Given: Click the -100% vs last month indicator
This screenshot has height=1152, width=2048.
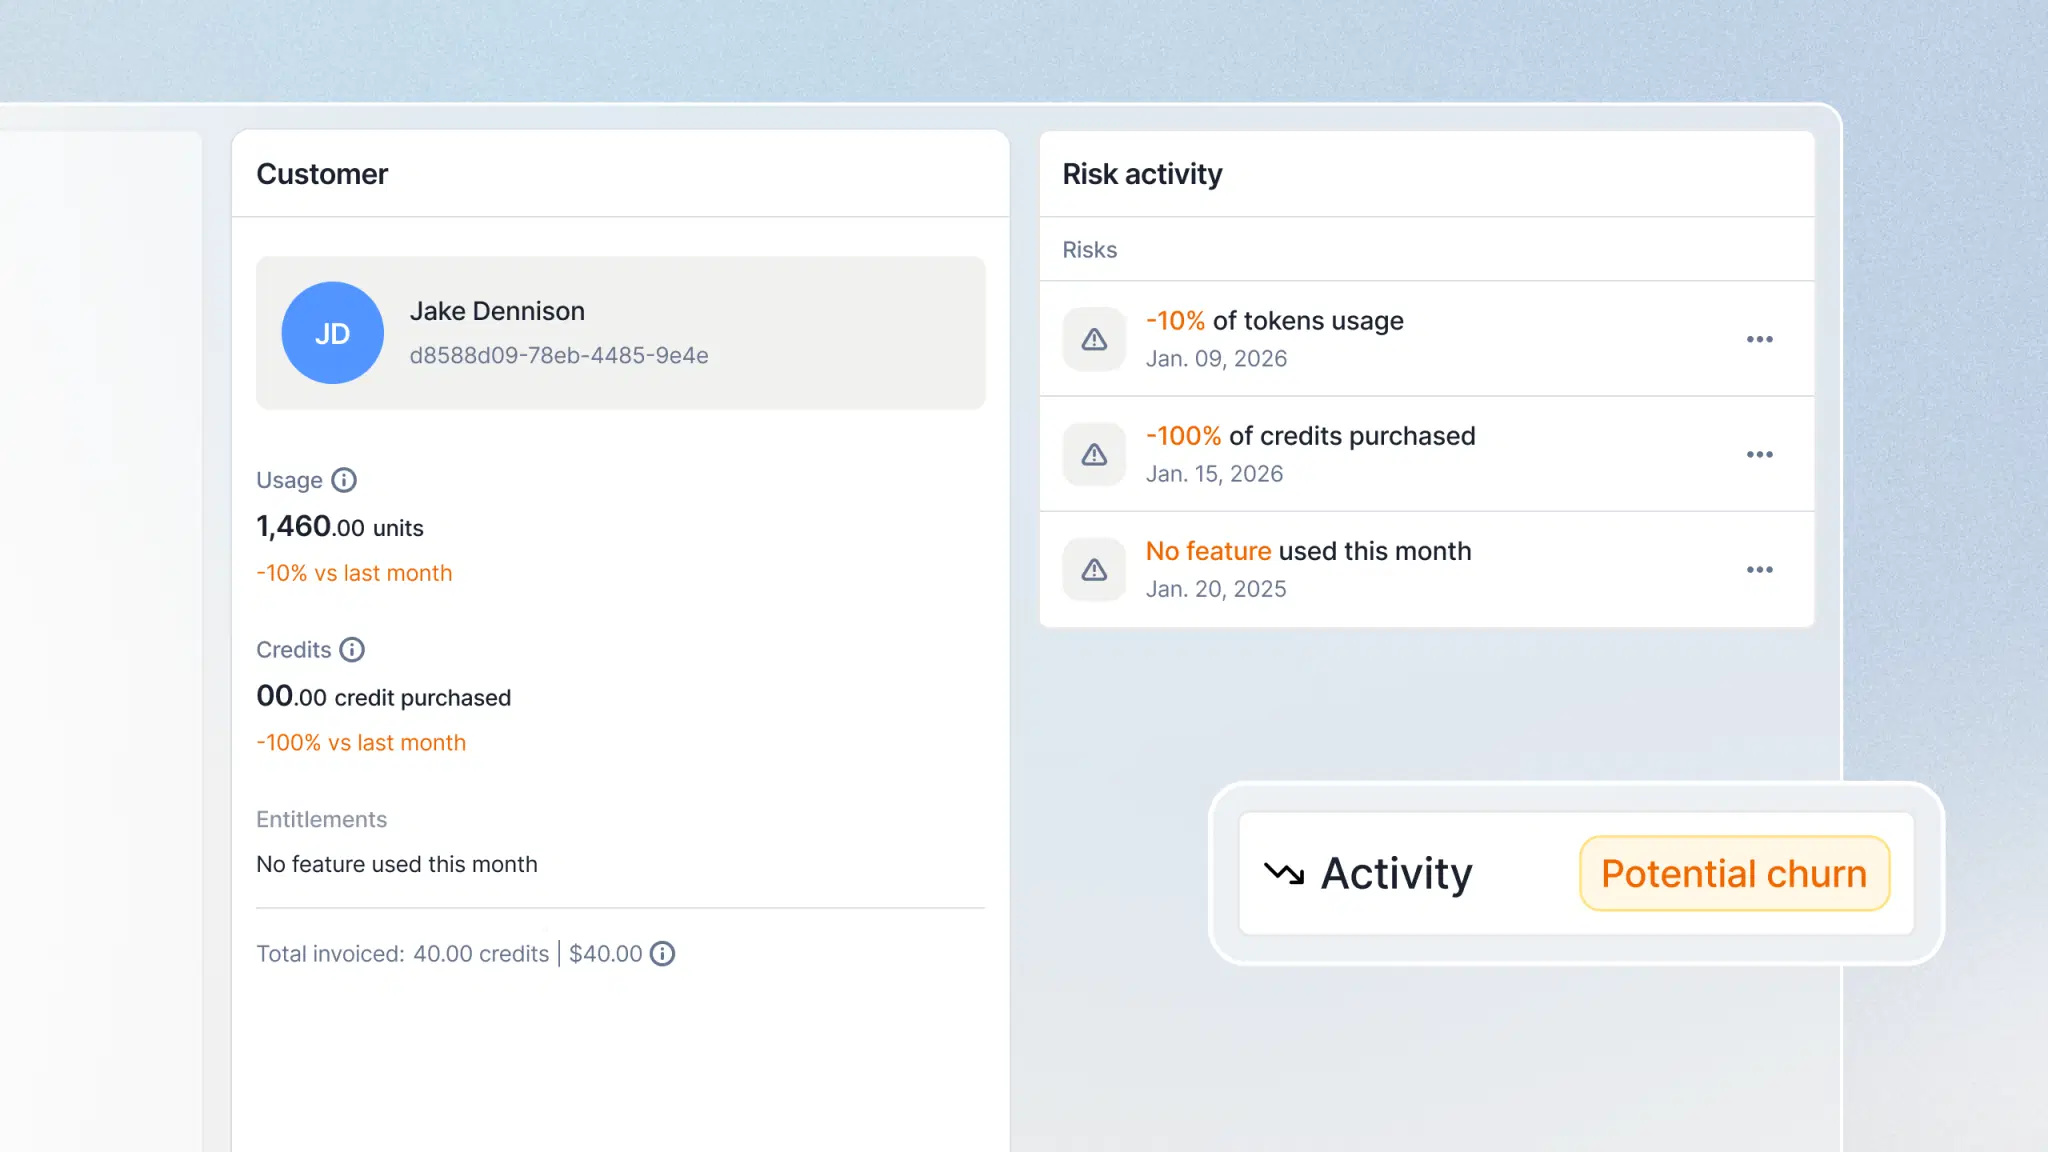Looking at the screenshot, I should pyautogui.click(x=361, y=742).
